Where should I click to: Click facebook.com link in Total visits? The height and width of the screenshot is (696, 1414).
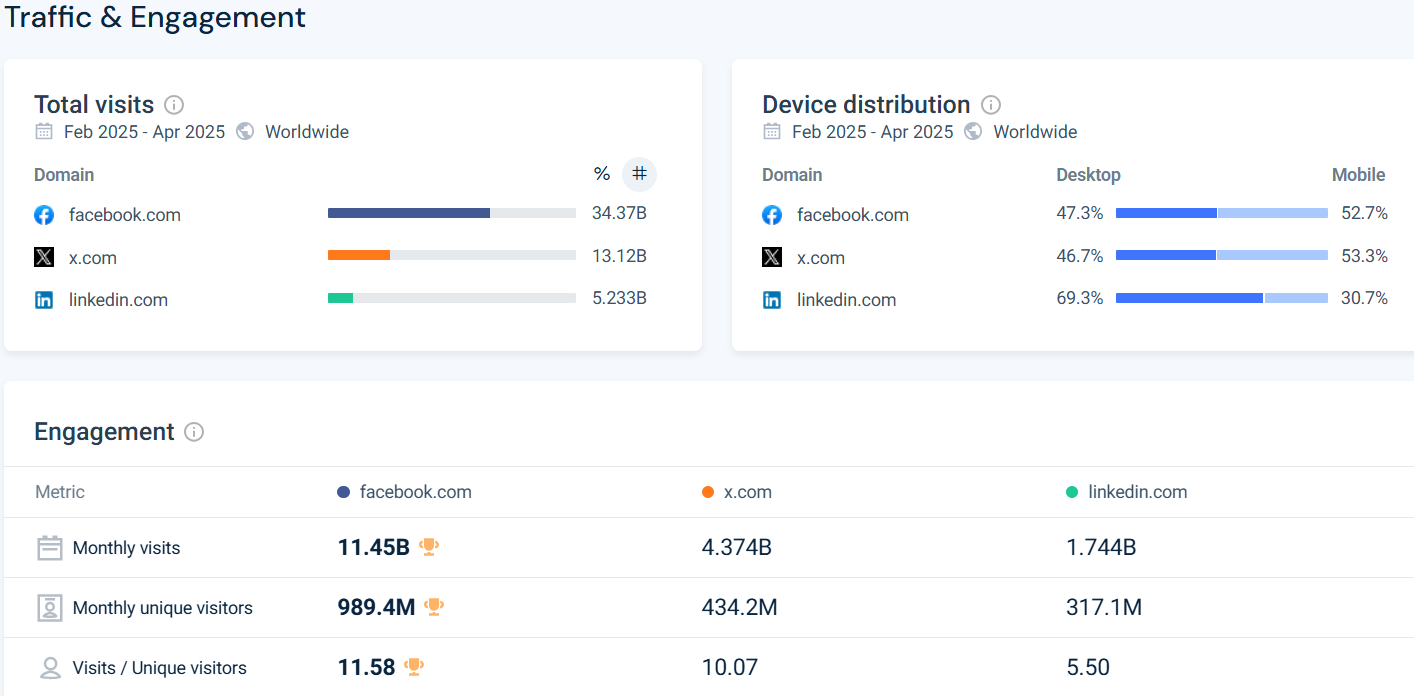[125, 215]
